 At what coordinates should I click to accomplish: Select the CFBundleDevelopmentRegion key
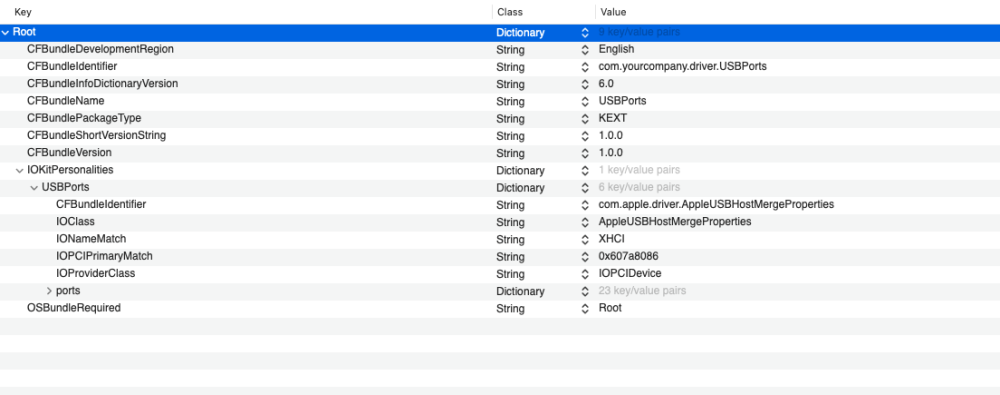tap(100, 49)
